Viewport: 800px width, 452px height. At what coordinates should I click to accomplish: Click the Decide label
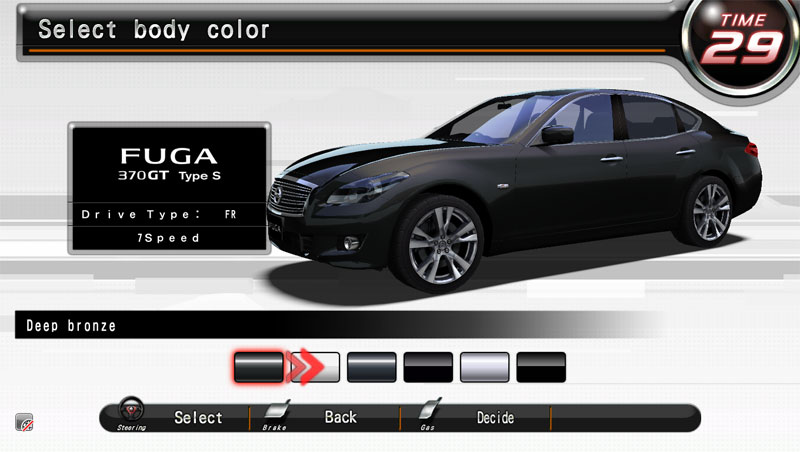pos(495,418)
